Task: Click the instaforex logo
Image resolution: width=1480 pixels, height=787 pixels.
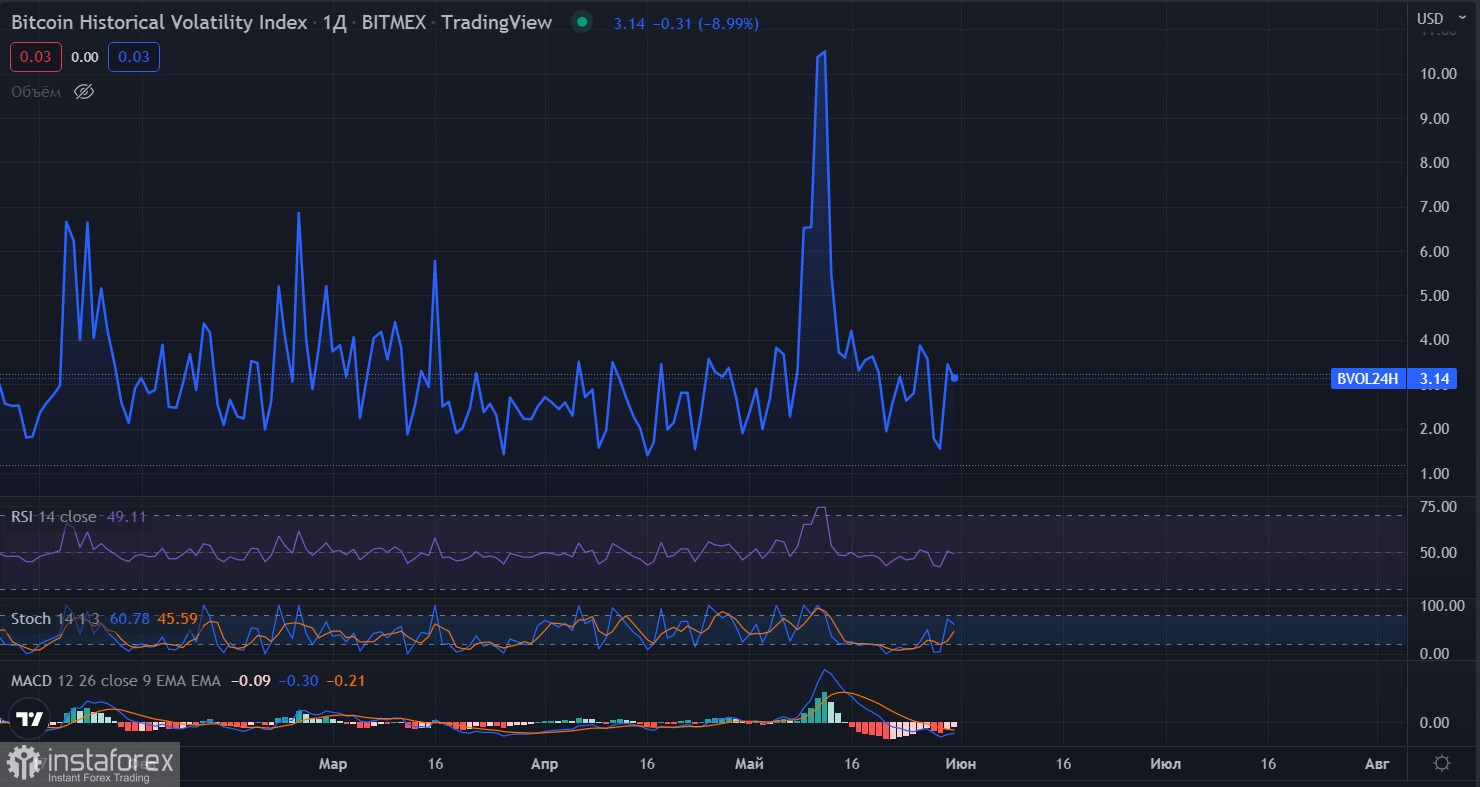Action: pyautogui.click(x=91, y=764)
